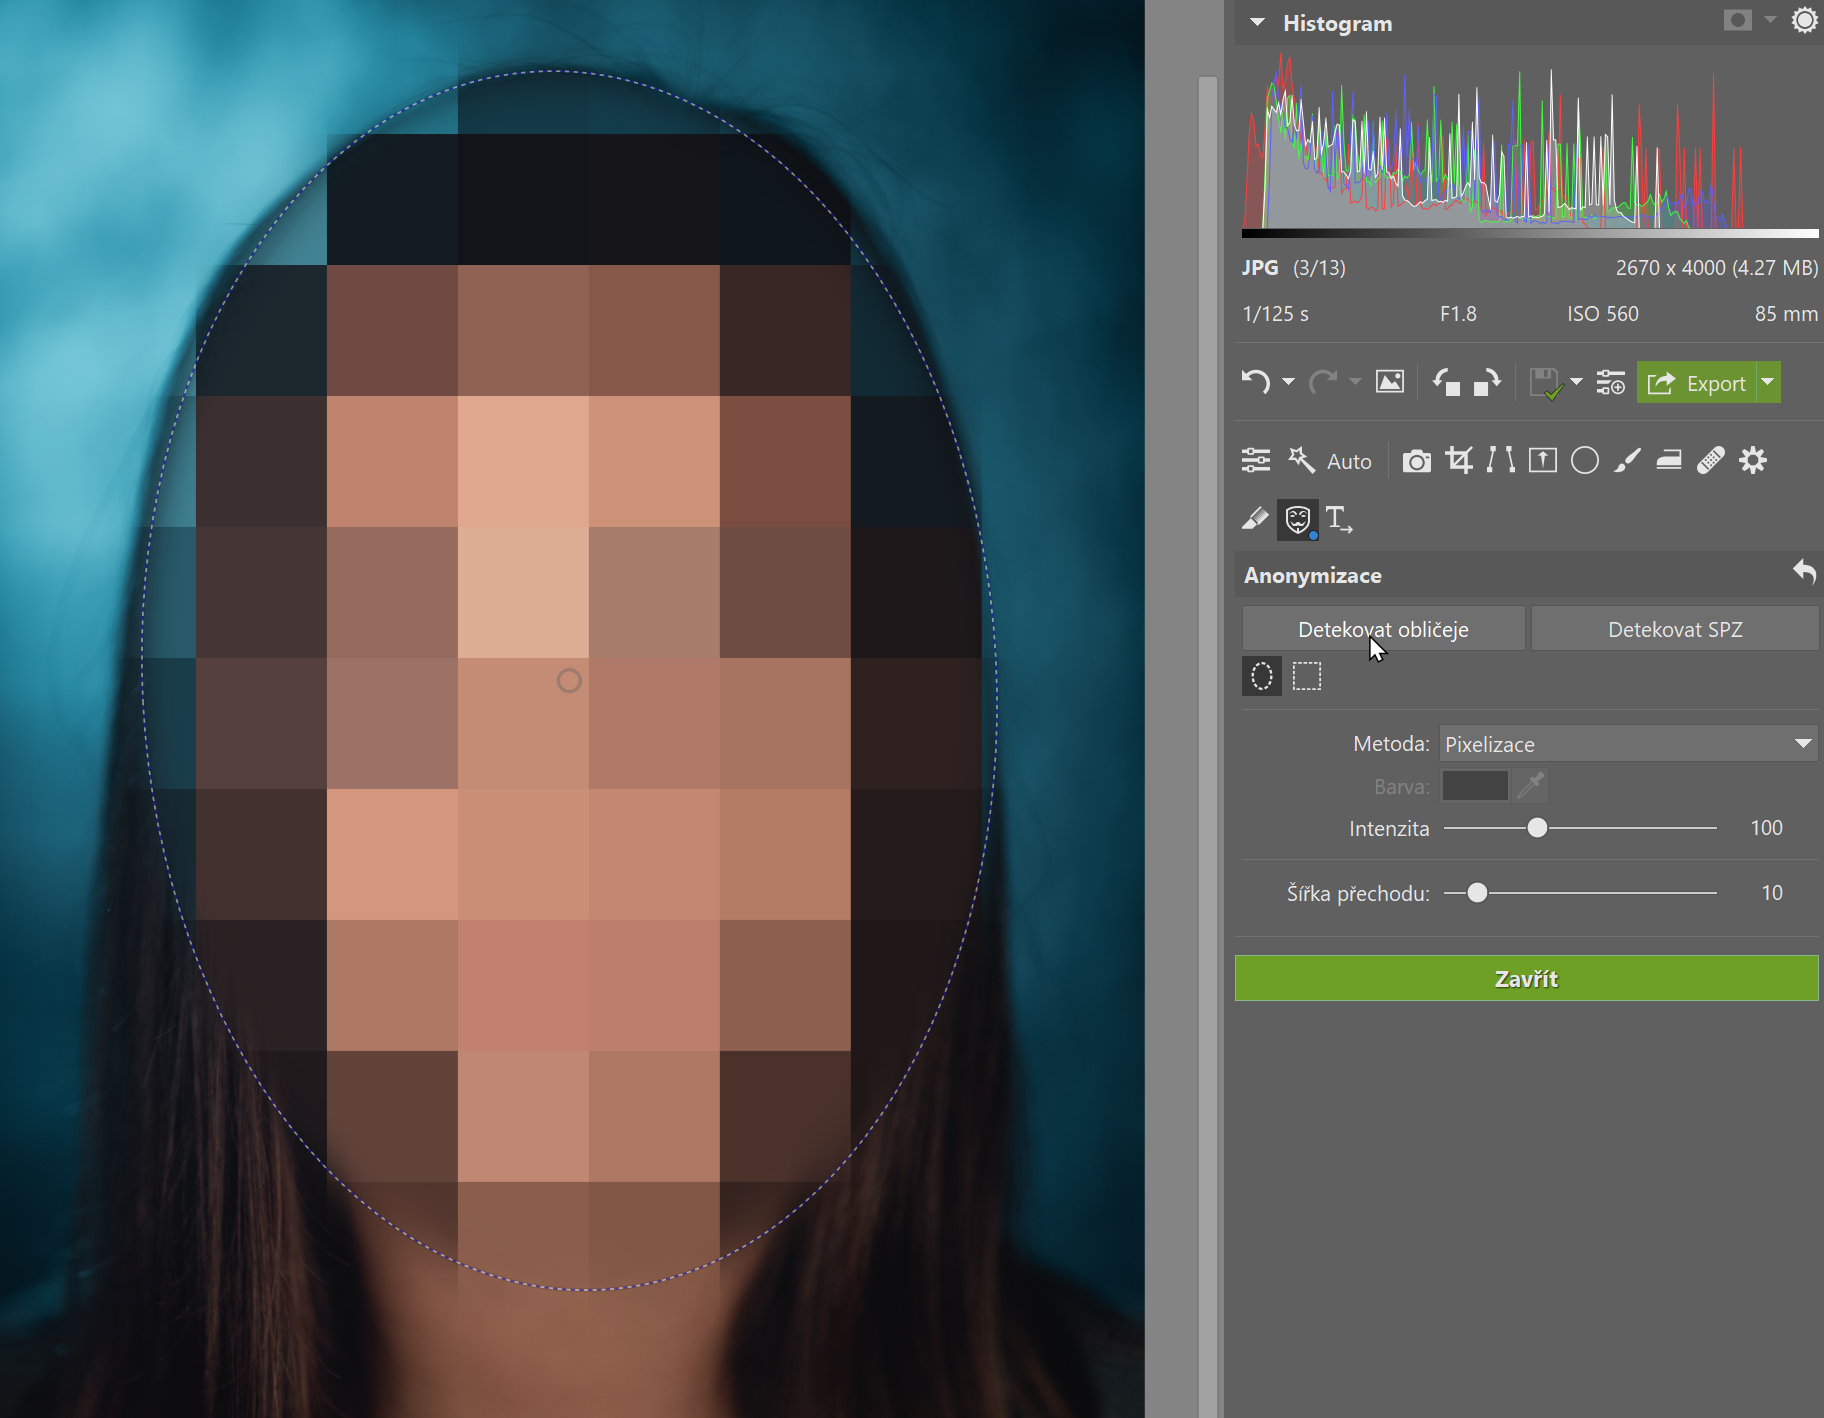The width and height of the screenshot is (1824, 1418).
Task: Toggle the histogram display mode icon
Action: (x=1738, y=20)
